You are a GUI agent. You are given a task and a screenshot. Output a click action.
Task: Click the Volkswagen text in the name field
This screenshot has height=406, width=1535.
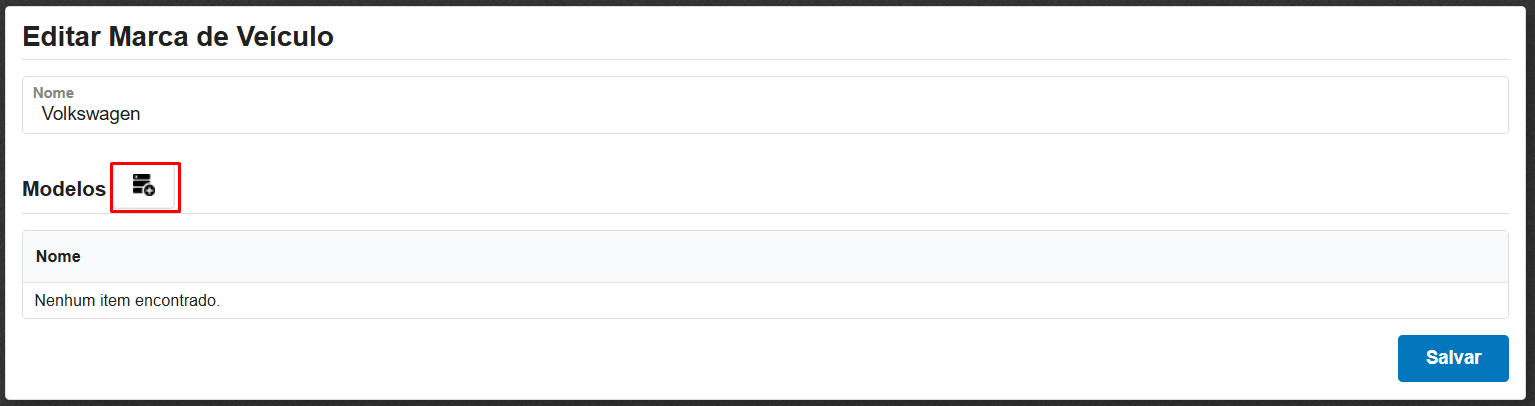click(91, 114)
